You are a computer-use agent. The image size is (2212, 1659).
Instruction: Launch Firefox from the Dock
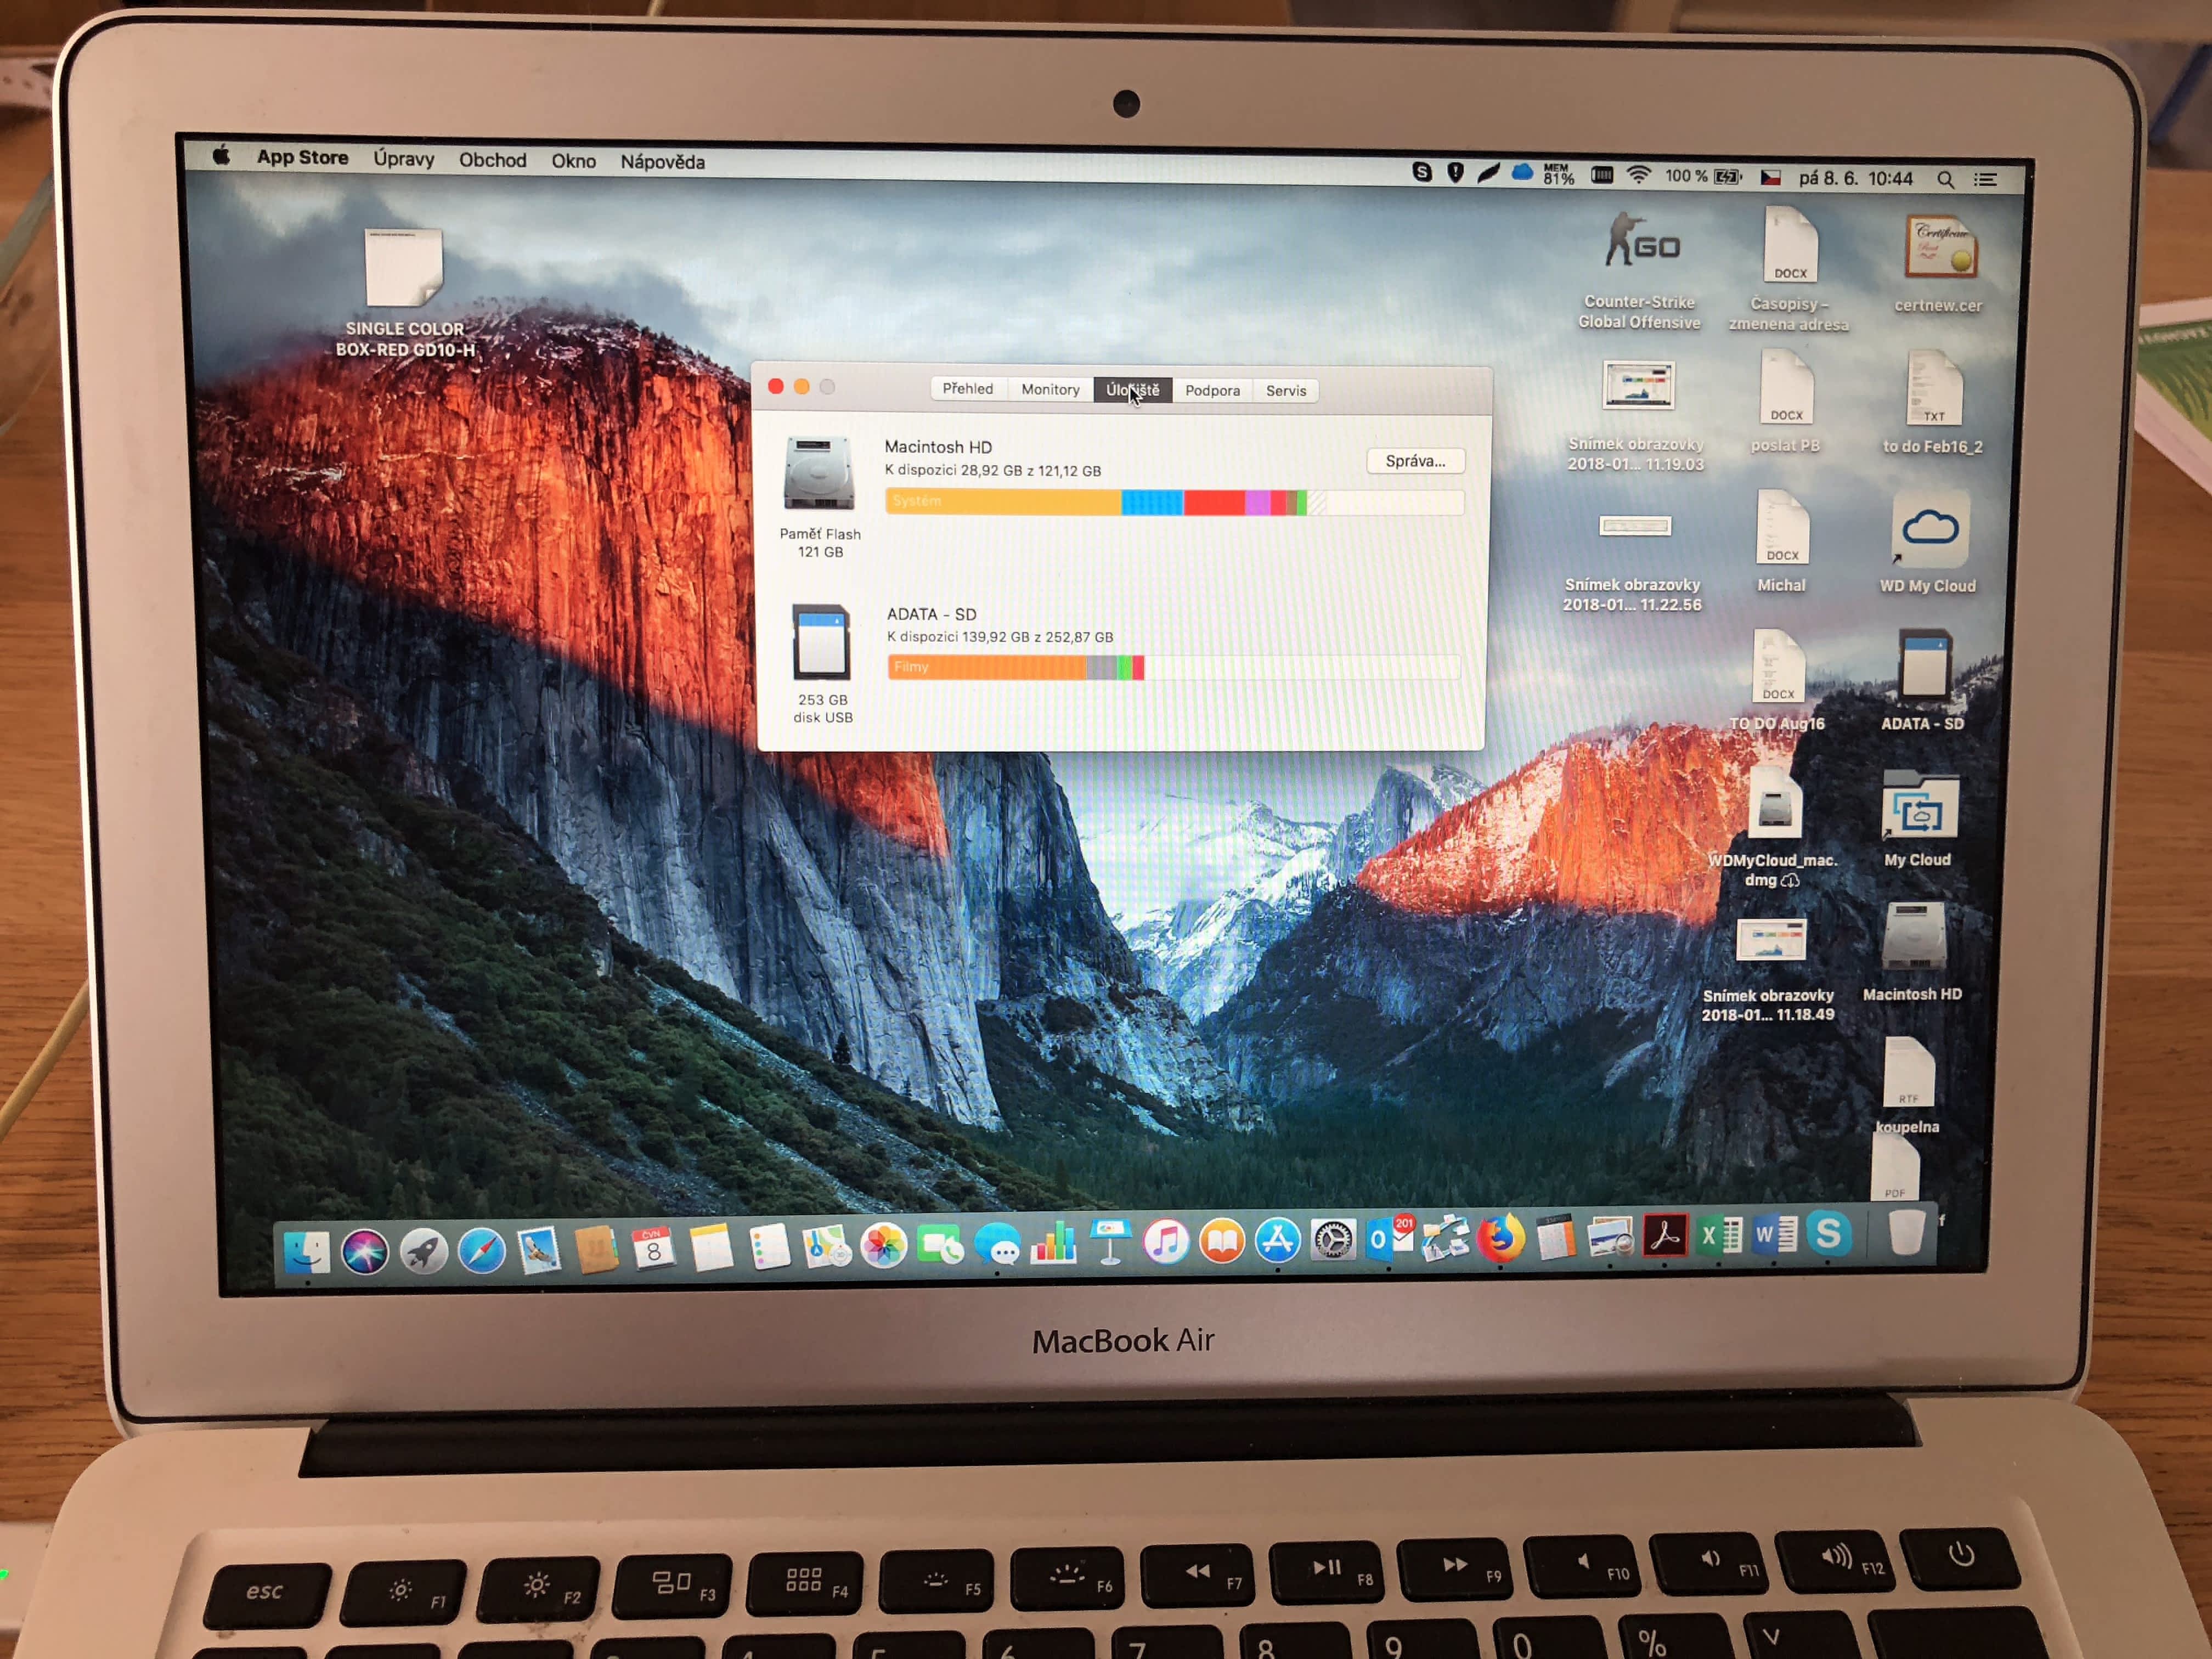(1500, 1239)
